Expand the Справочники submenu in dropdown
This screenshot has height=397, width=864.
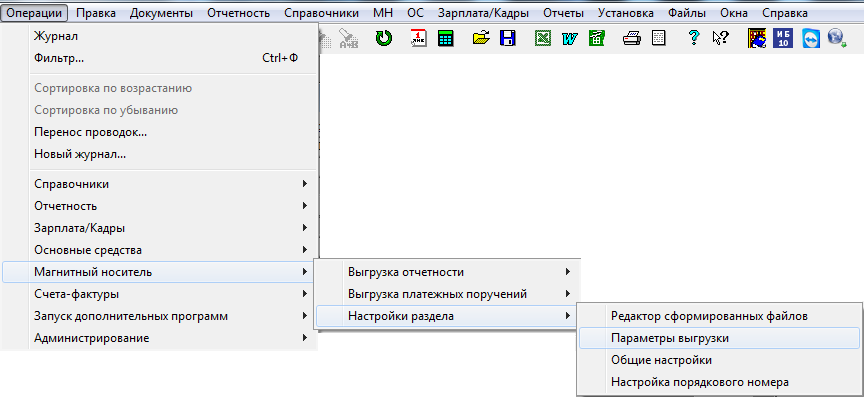[x=160, y=184]
